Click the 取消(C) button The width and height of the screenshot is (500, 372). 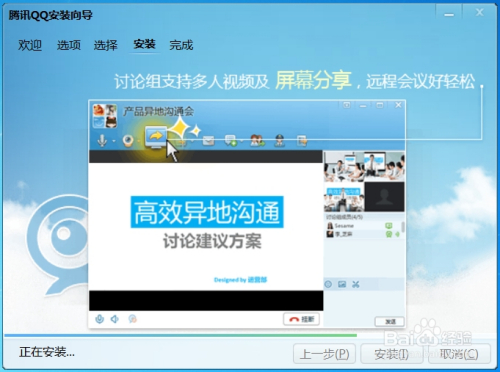tap(459, 354)
